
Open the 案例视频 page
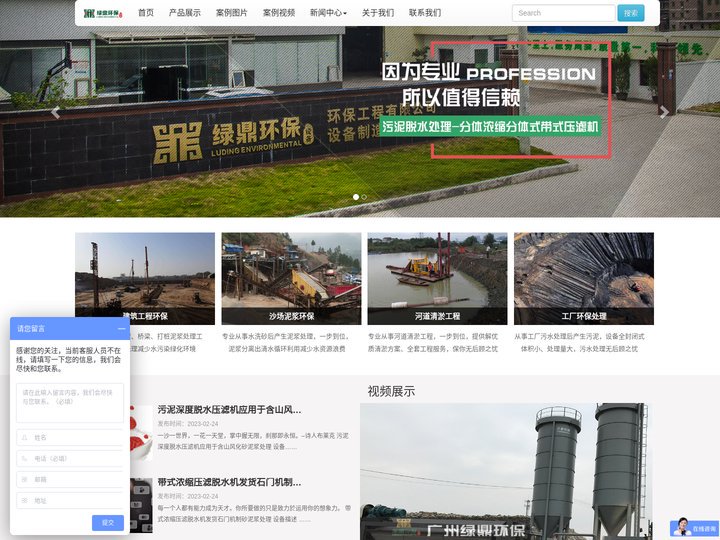point(279,13)
